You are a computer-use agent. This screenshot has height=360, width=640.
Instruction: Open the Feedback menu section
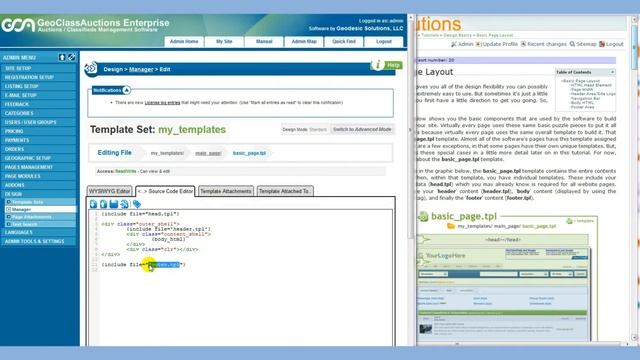coord(38,104)
